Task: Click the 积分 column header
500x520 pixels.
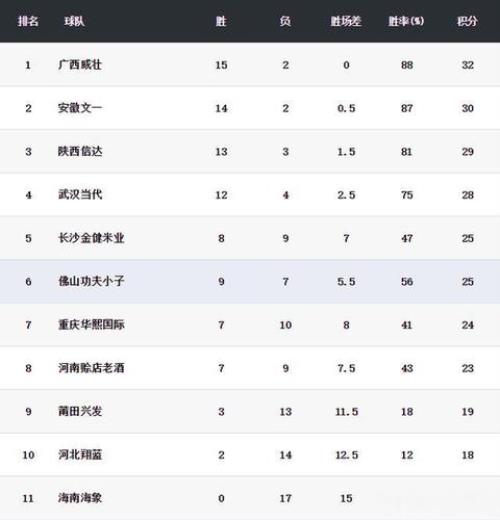Action: pos(467,21)
